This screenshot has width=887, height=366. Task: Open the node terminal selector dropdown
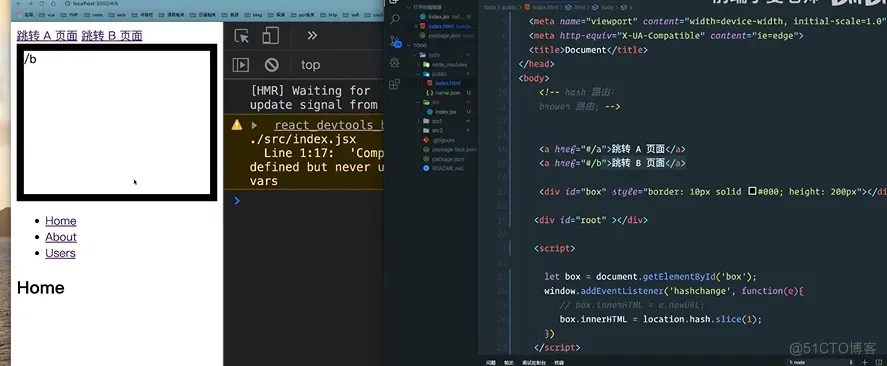820,363
